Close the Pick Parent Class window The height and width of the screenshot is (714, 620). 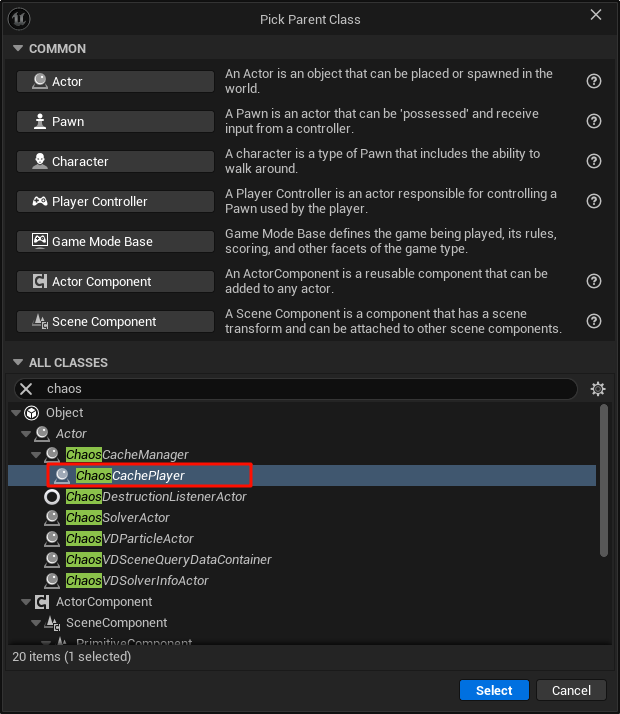coord(596,15)
